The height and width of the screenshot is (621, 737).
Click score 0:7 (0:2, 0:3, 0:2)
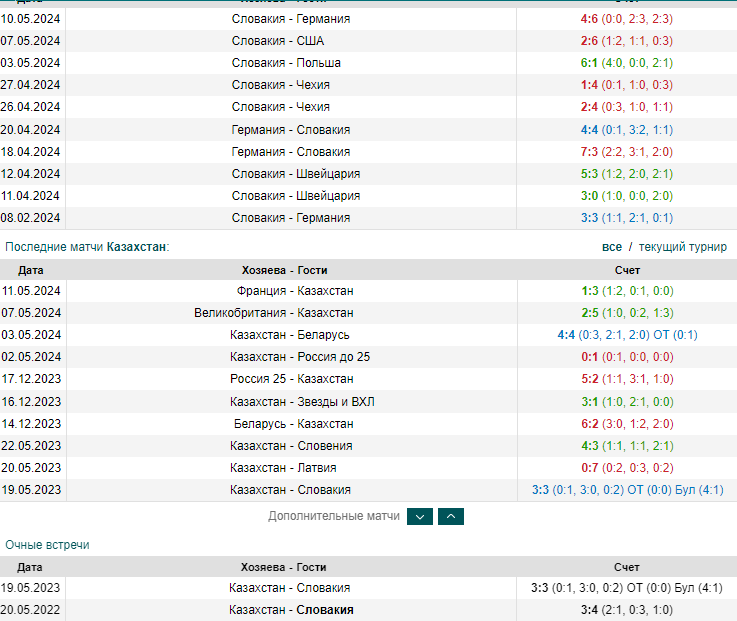click(x=627, y=468)
